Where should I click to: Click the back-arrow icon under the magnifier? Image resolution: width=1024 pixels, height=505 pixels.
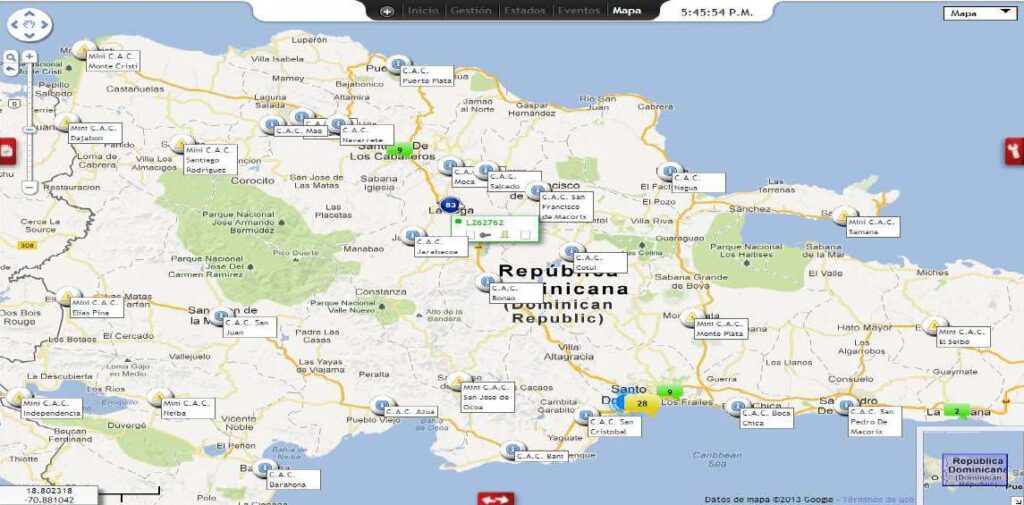(x=11, y=69)
